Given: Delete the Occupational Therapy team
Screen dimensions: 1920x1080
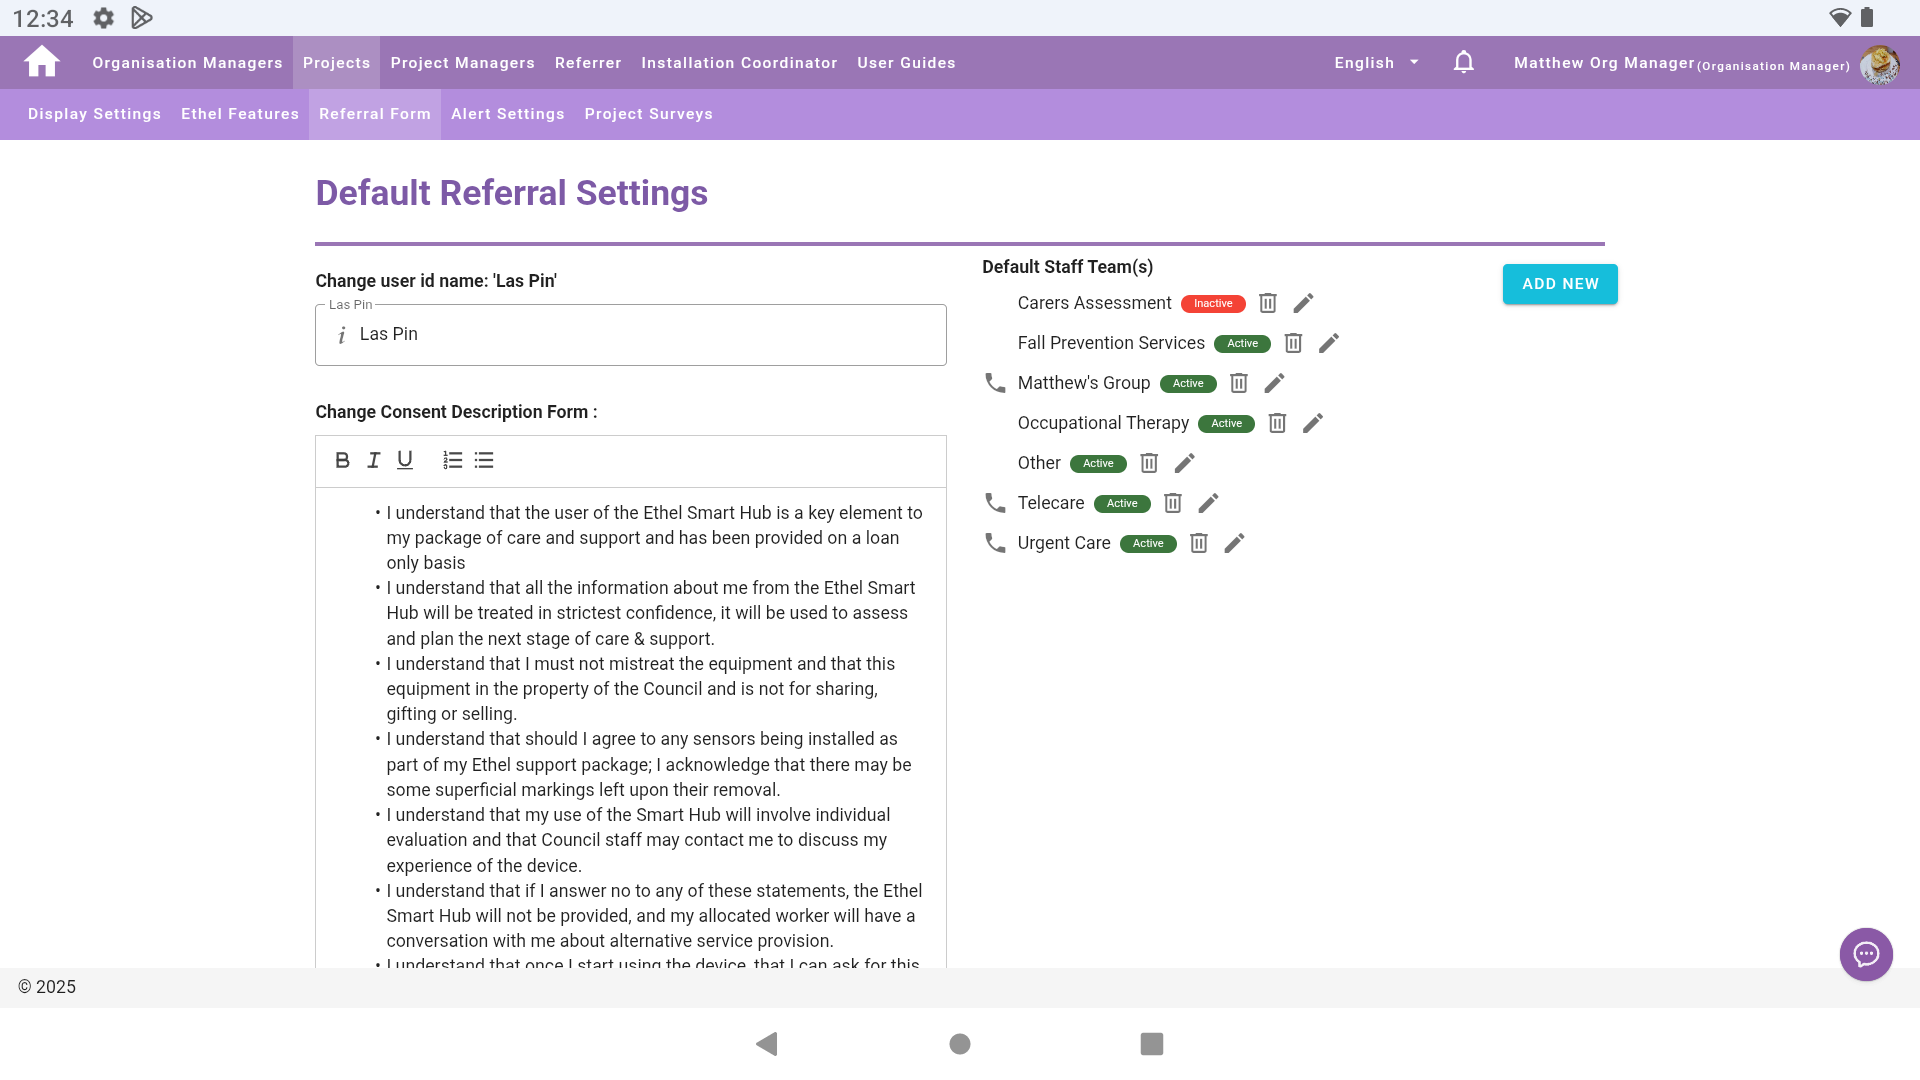Looking at the screenshot, I should tap(1277, 423).
